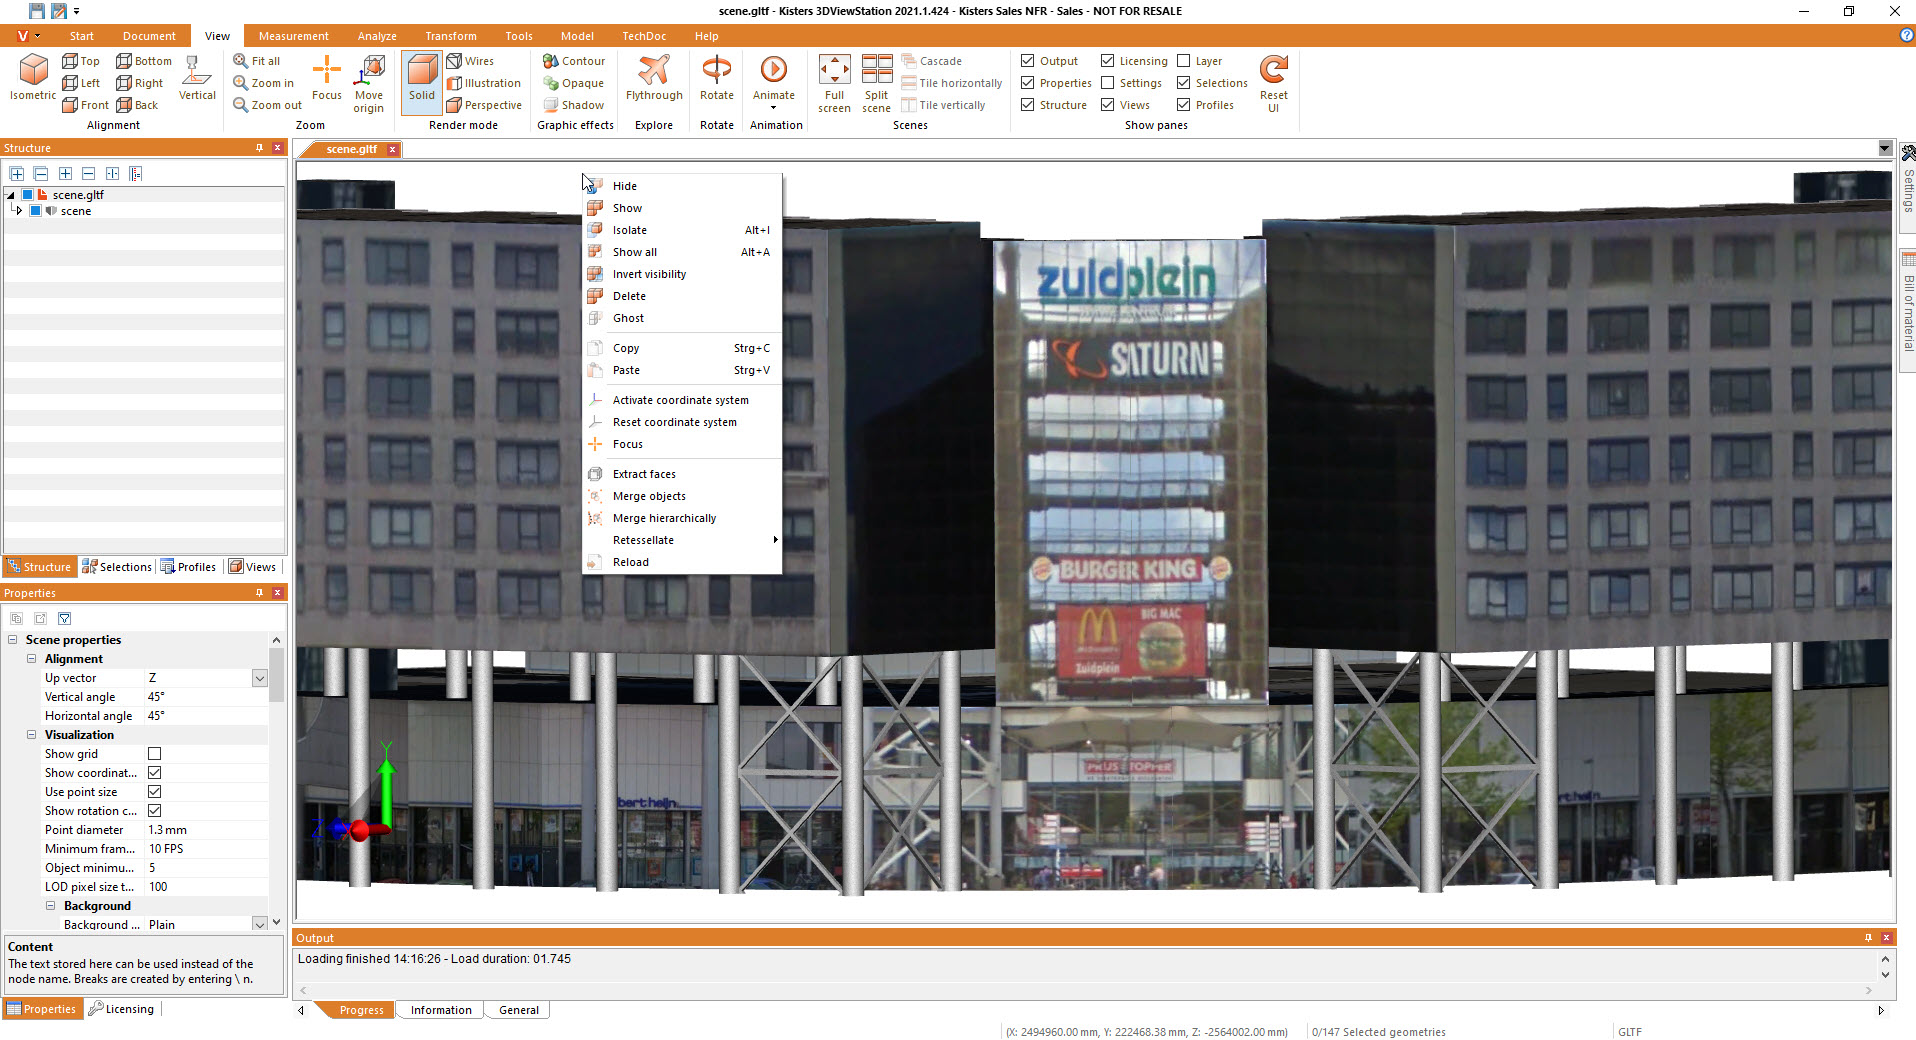This screenshot has width=1916, height=1040.
Task: Start Flythrough explore mode
Action: 654,78
